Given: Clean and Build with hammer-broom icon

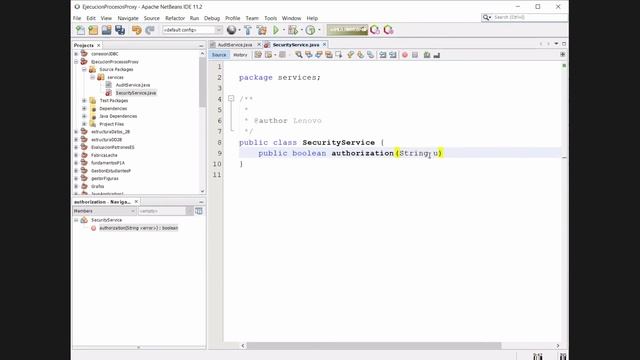Looking at the screenshot, I should 262,30.
